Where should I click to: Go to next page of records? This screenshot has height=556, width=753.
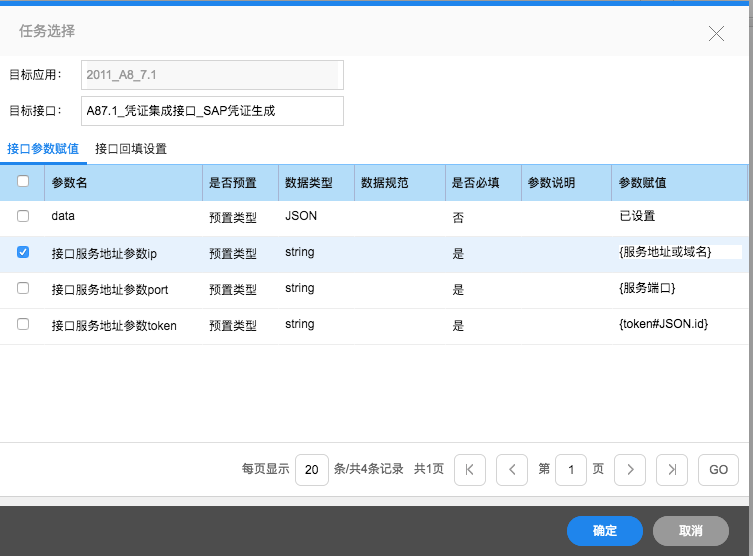click(x=629, y=469)
